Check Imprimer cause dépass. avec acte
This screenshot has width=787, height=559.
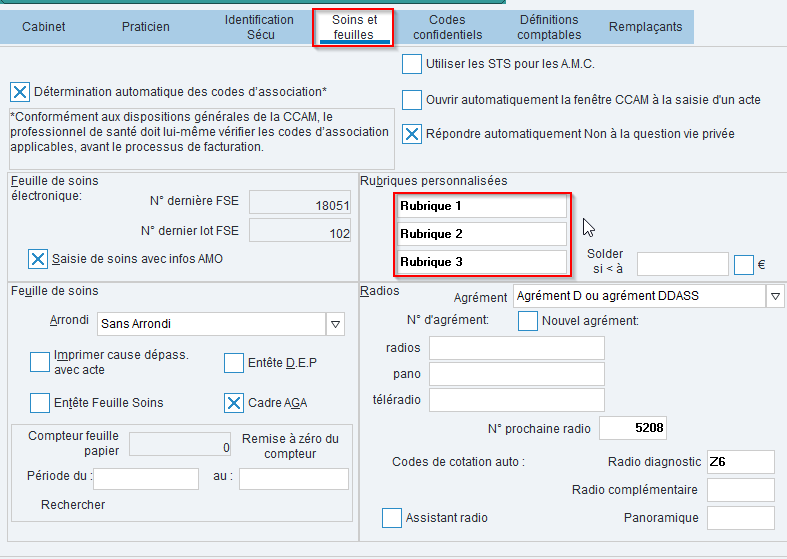pyautogui.click(x=40, y=362)
